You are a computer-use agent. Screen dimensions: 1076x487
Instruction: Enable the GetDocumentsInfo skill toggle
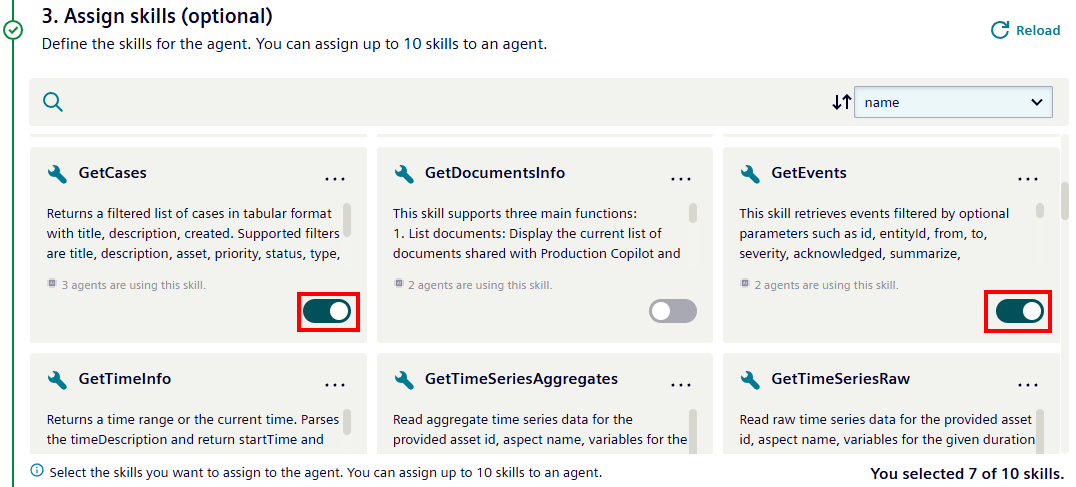673,311
